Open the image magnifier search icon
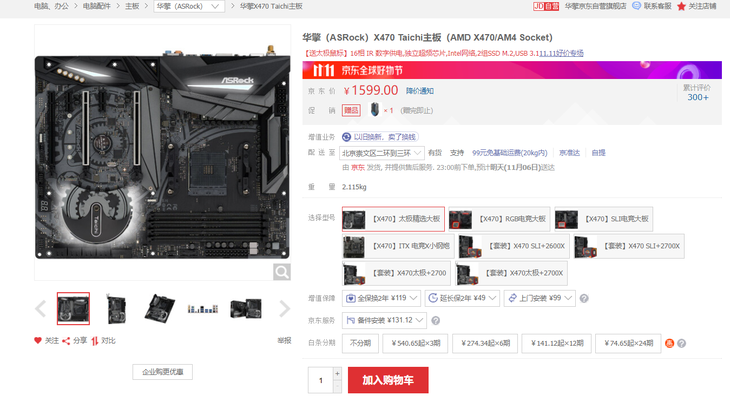The width and height of the screenshot is (730, 402). point(282,272)
